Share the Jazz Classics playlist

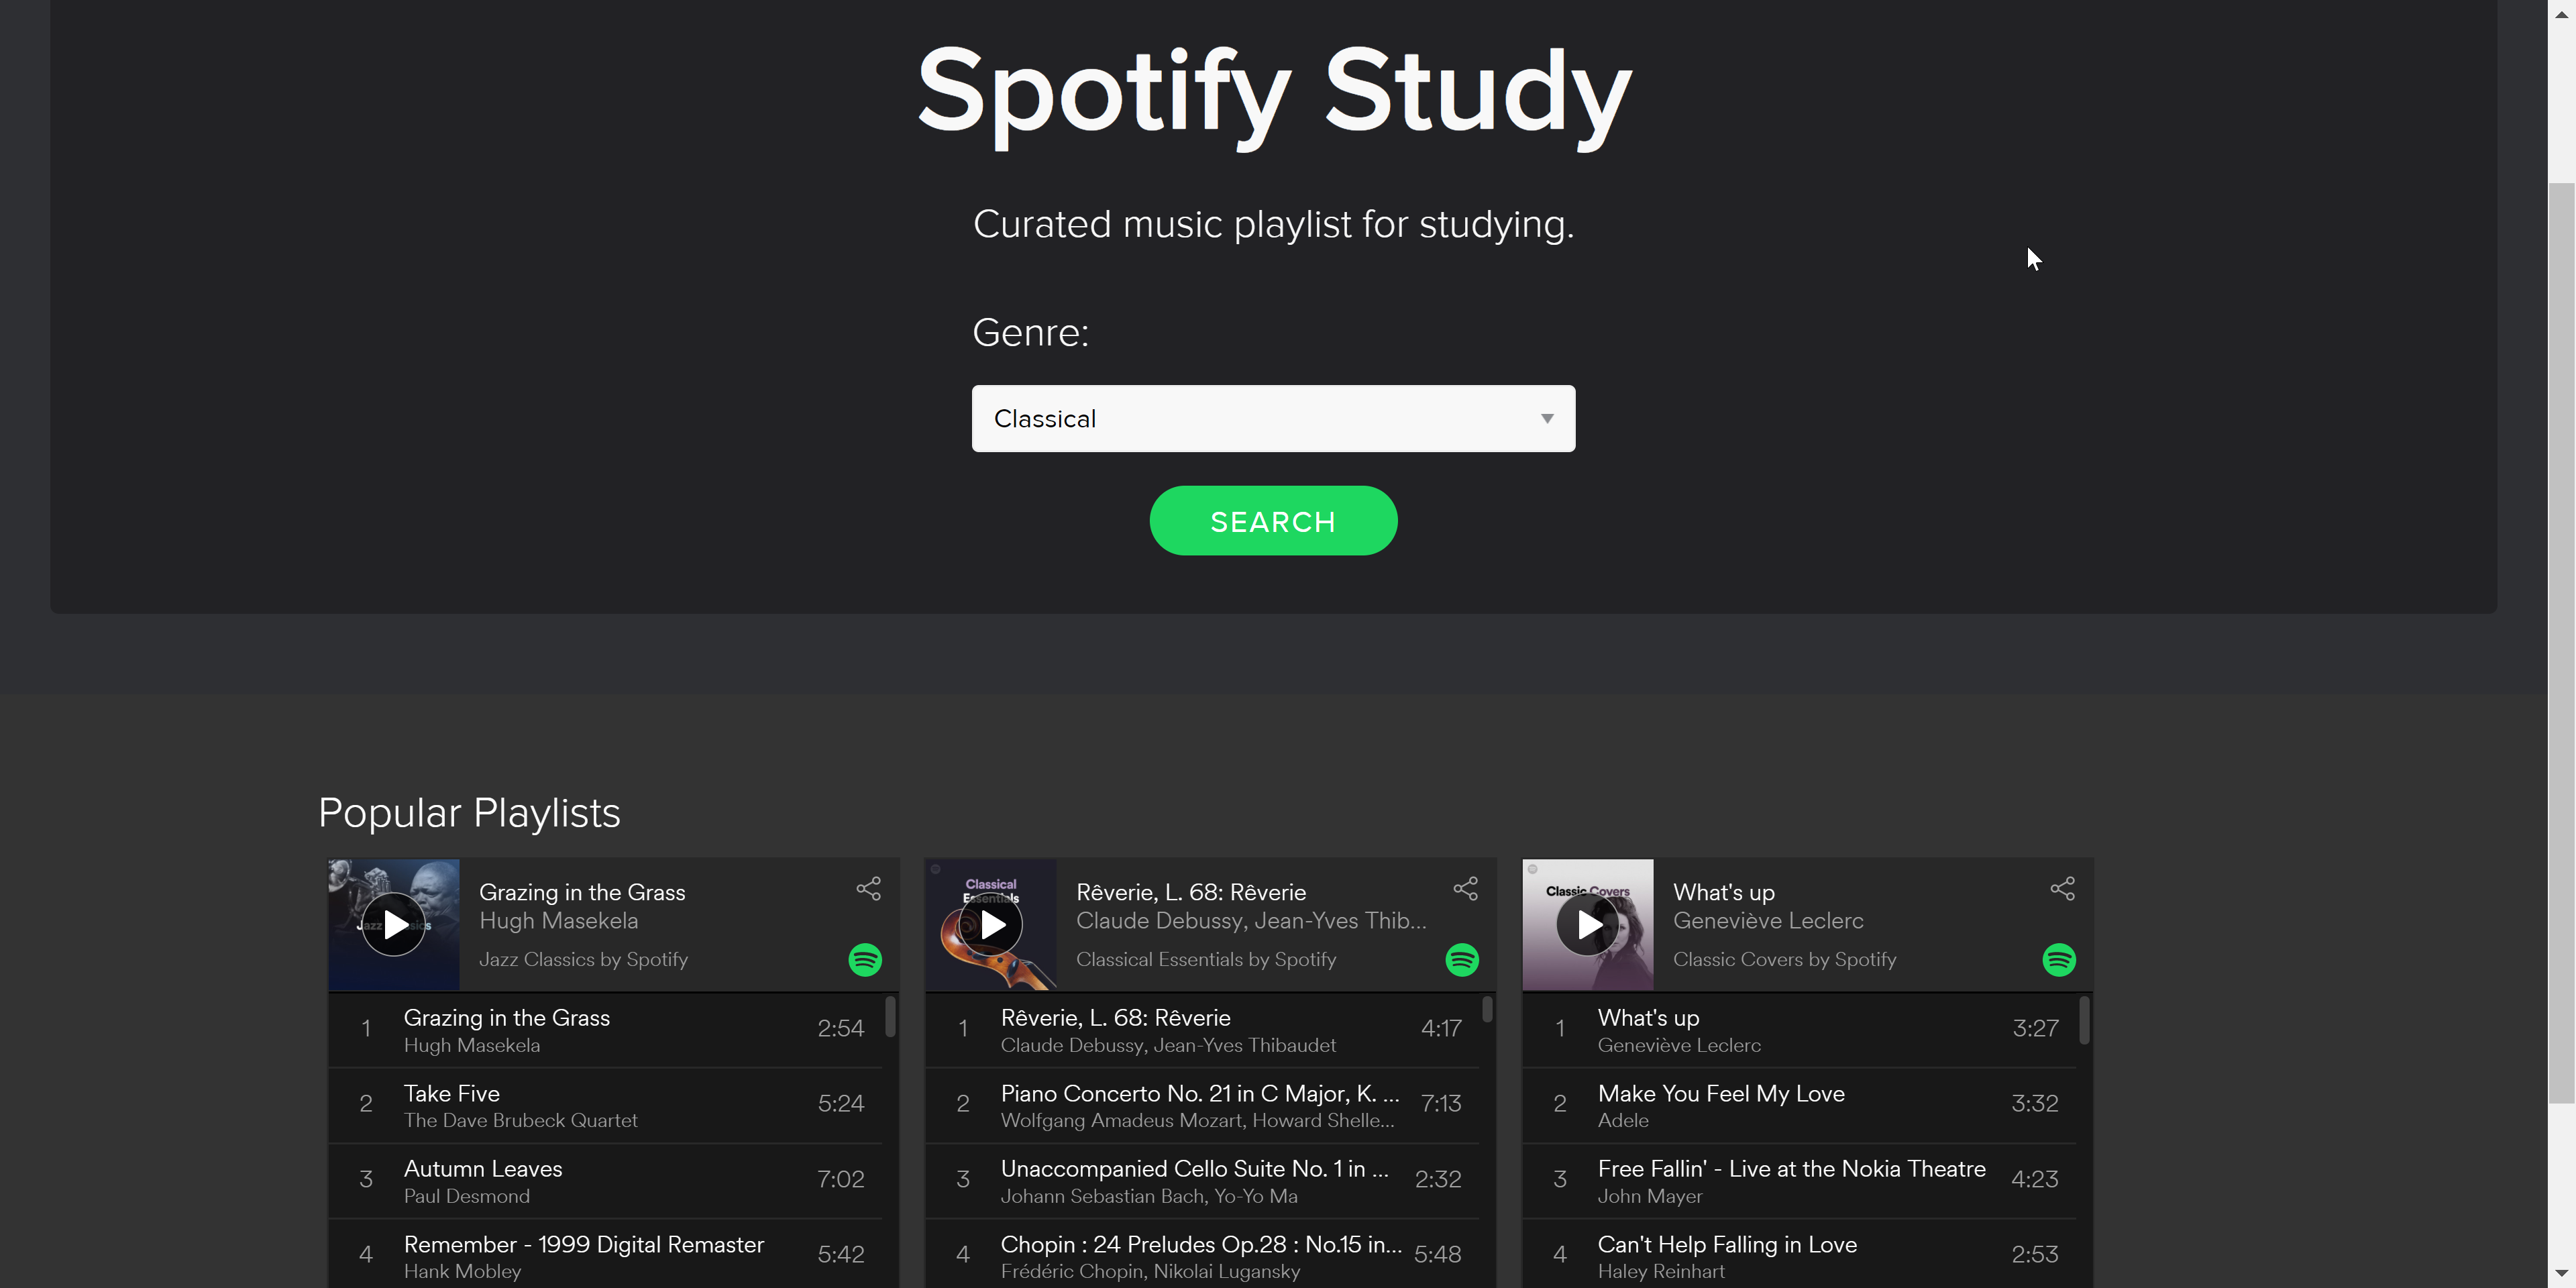(x=868, y=888)
